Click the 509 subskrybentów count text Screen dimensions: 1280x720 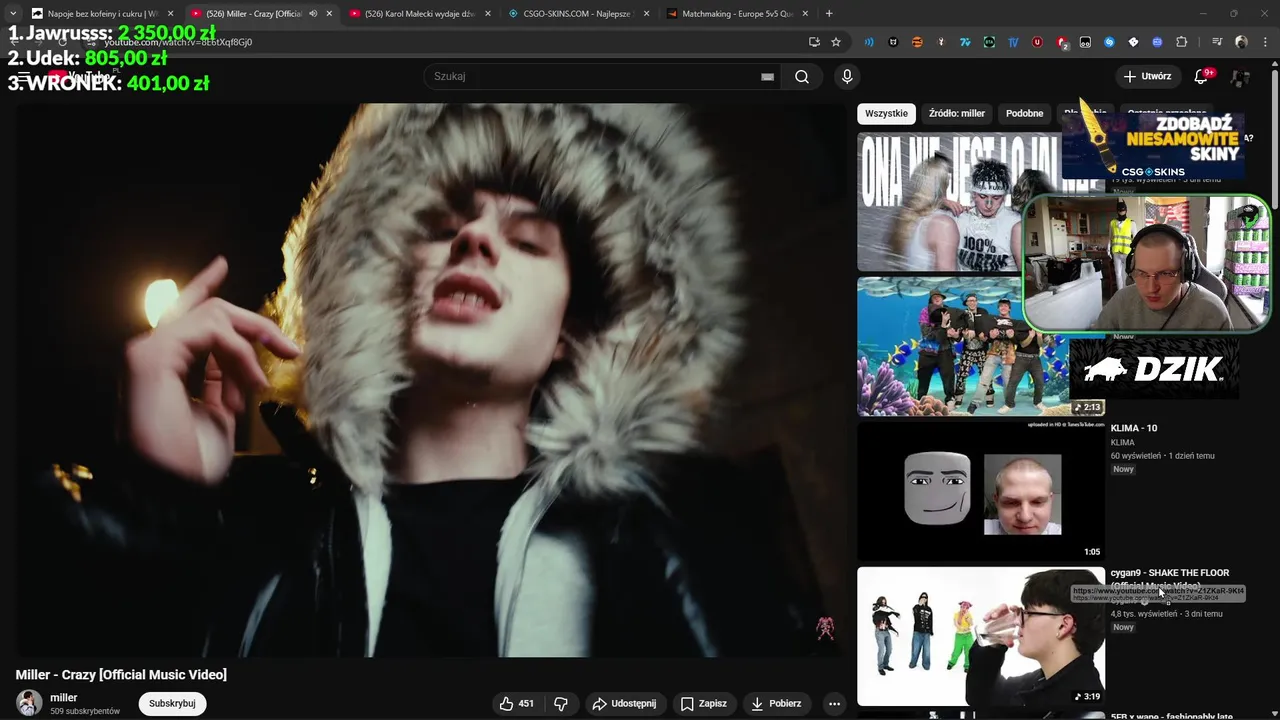85,711
